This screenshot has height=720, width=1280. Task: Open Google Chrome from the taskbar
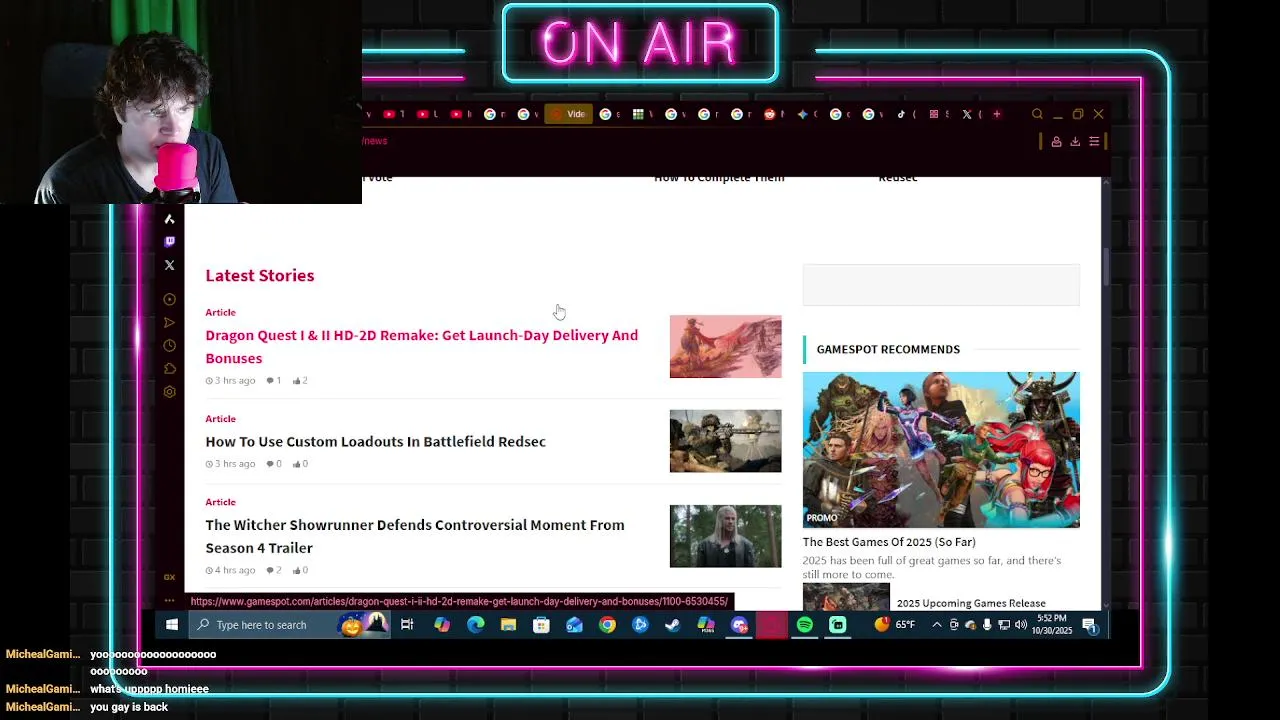(607, 625)
